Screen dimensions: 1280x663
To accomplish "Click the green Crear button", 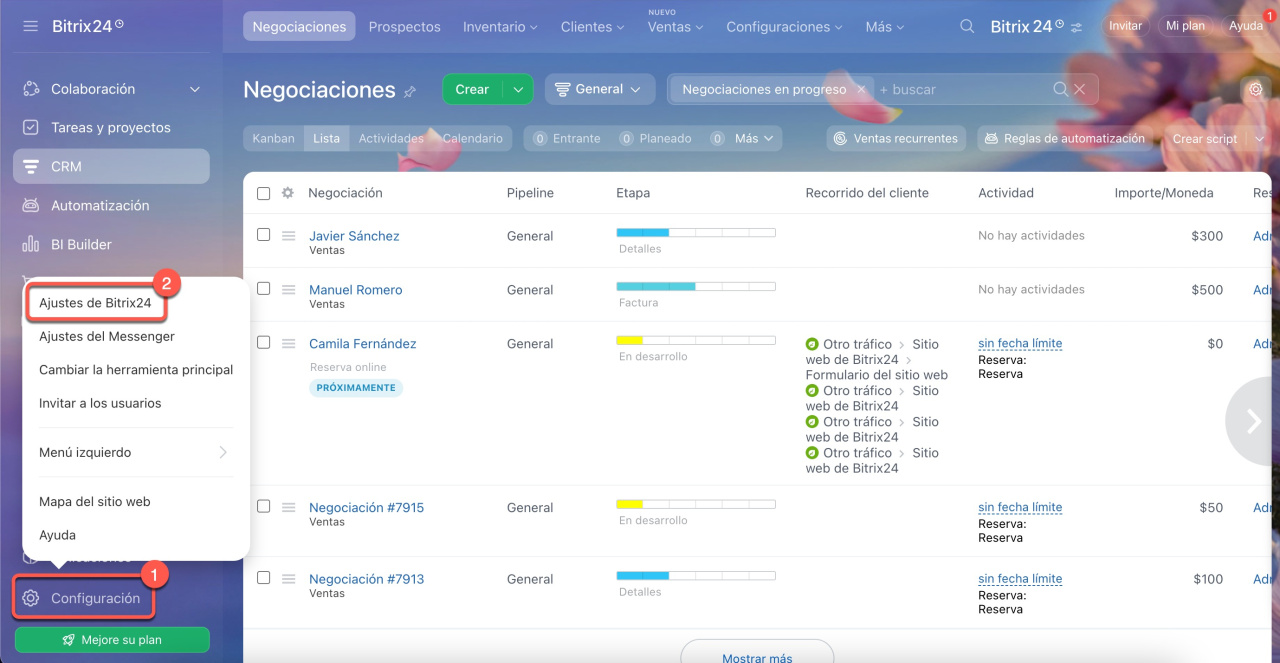I will coord(472,89).
